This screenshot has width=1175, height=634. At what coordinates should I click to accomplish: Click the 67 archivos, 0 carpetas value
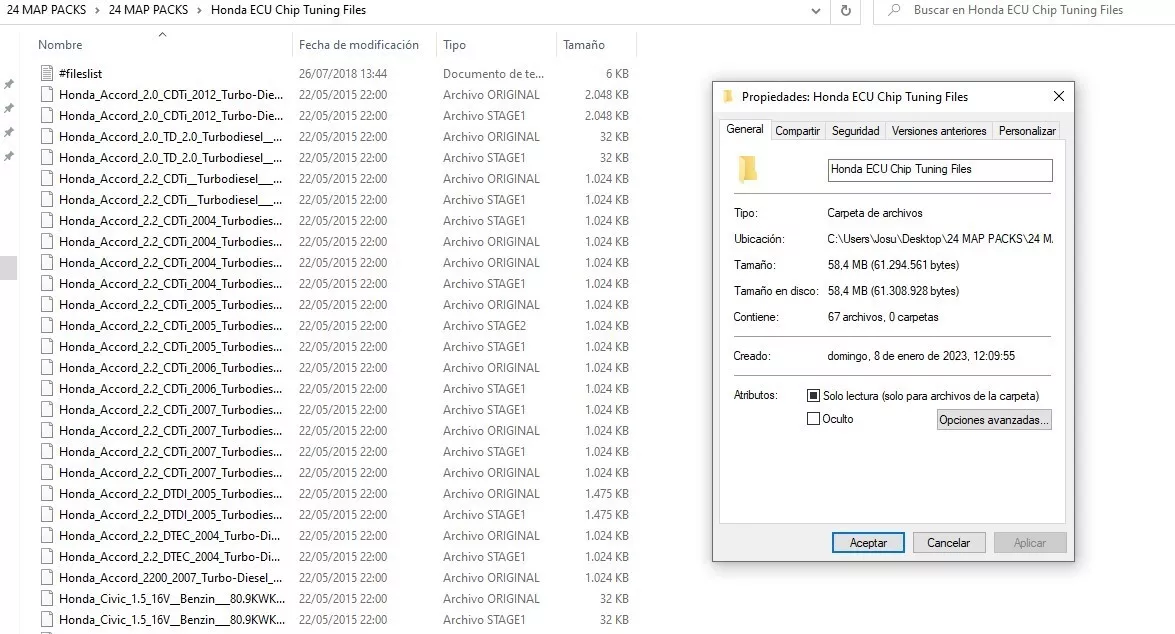coord(883,317)
